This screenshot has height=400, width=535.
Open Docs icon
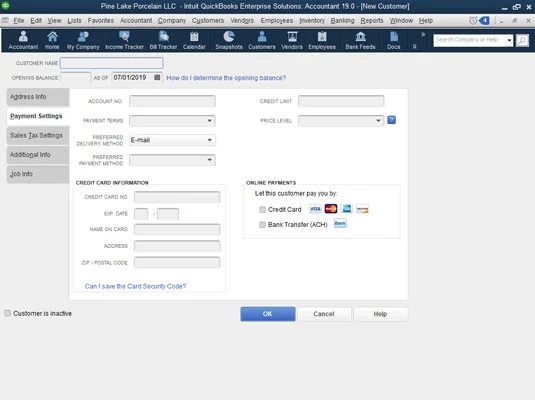tap(394, 40)
